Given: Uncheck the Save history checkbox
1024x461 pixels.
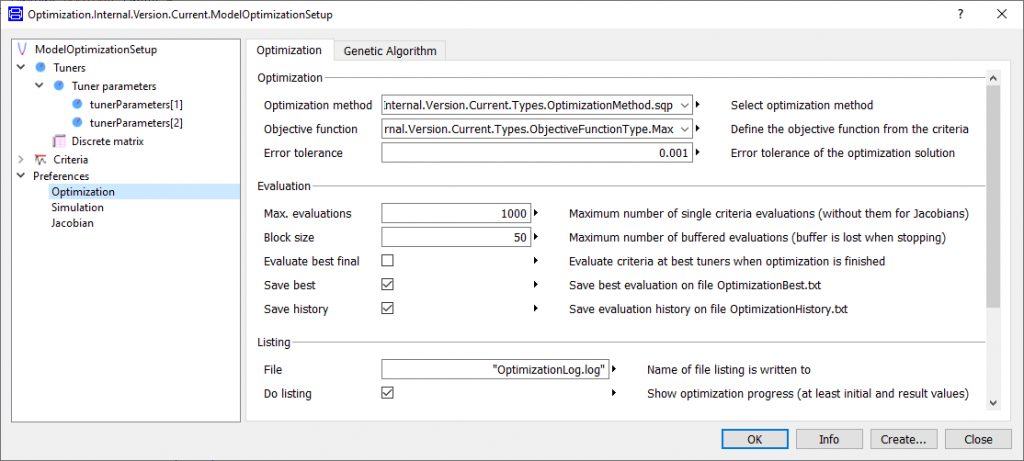Looking at the screenshot, I should coord(388,308).
